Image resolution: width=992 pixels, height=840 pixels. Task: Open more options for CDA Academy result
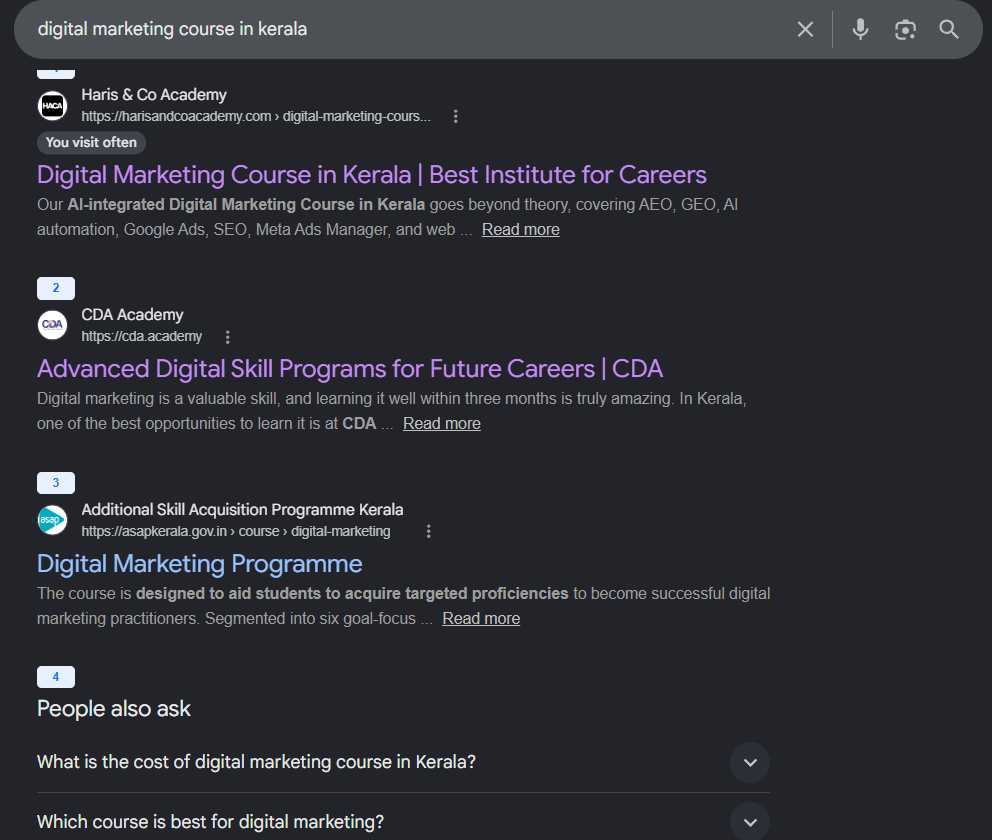[x=228, y=337]
